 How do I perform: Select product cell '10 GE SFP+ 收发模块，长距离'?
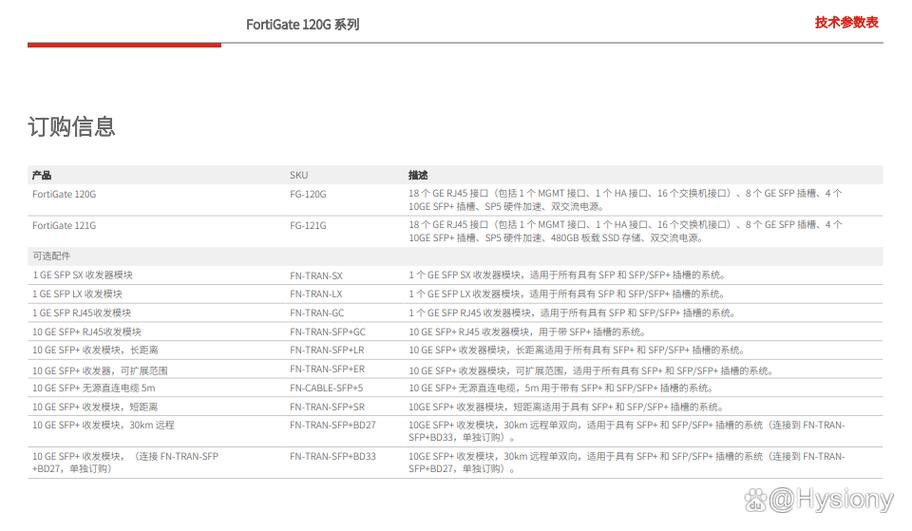(95, 350)
